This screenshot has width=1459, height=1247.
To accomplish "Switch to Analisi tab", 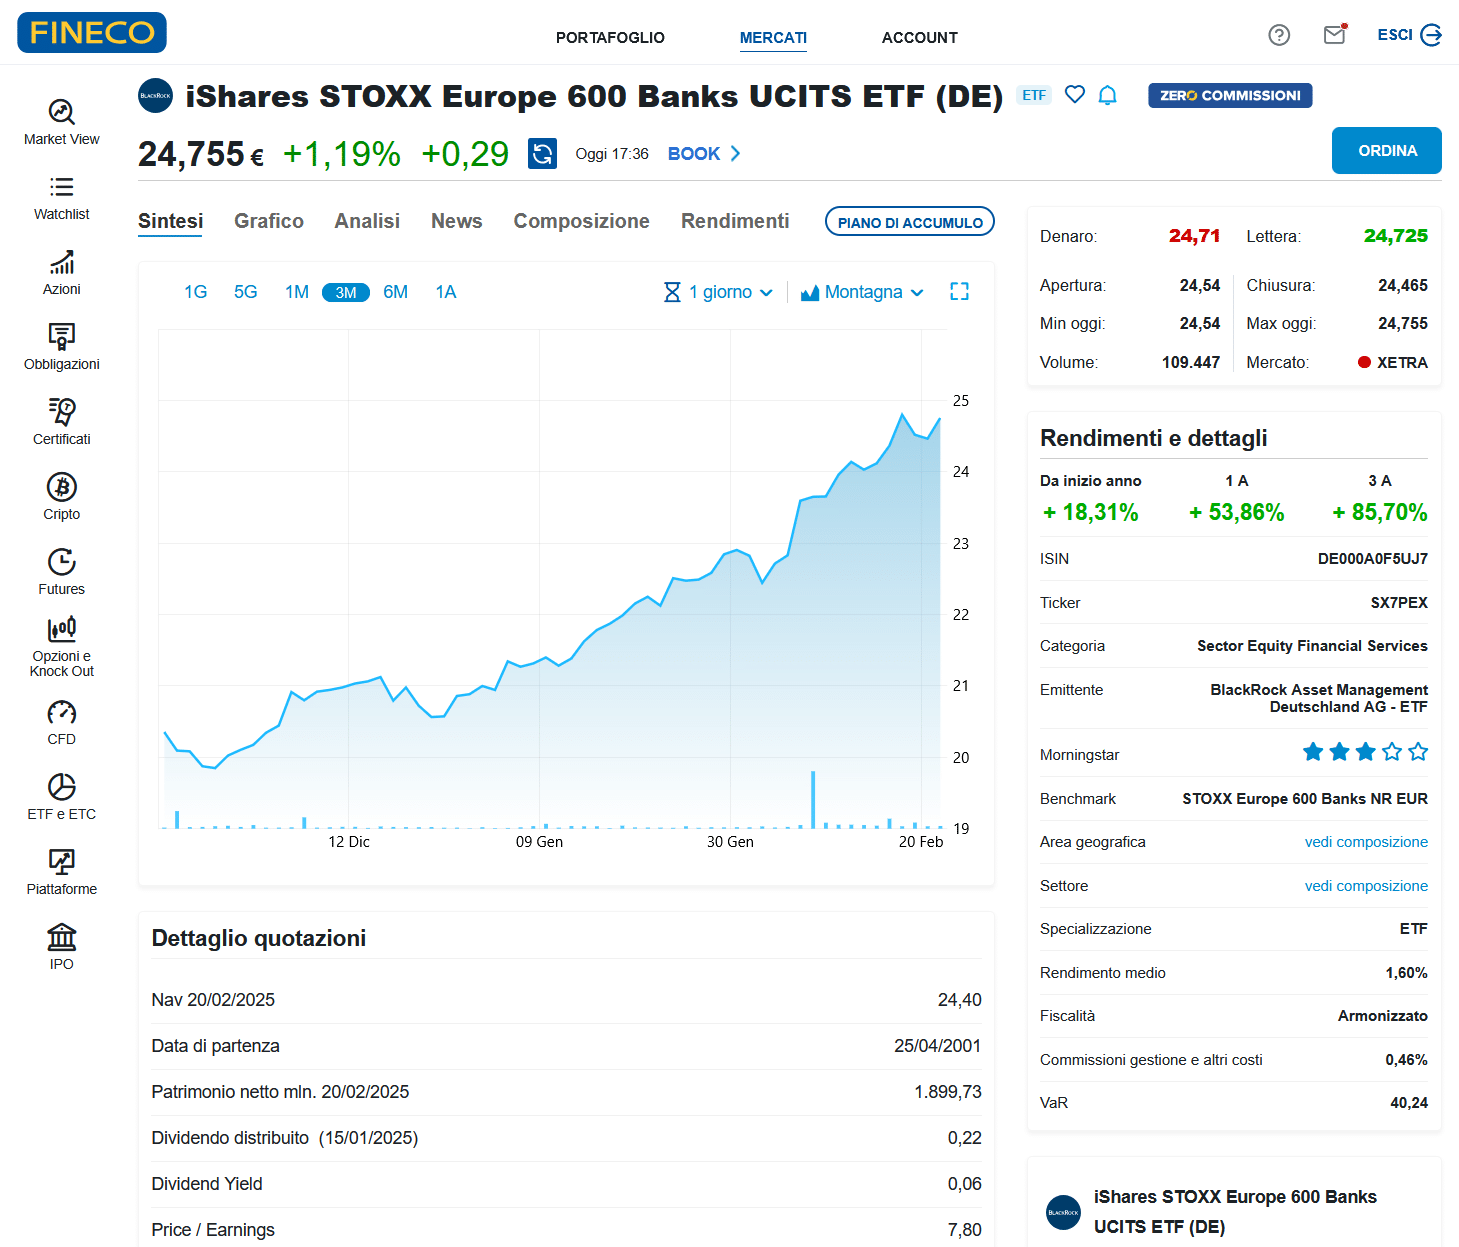I will coord(367,221).
